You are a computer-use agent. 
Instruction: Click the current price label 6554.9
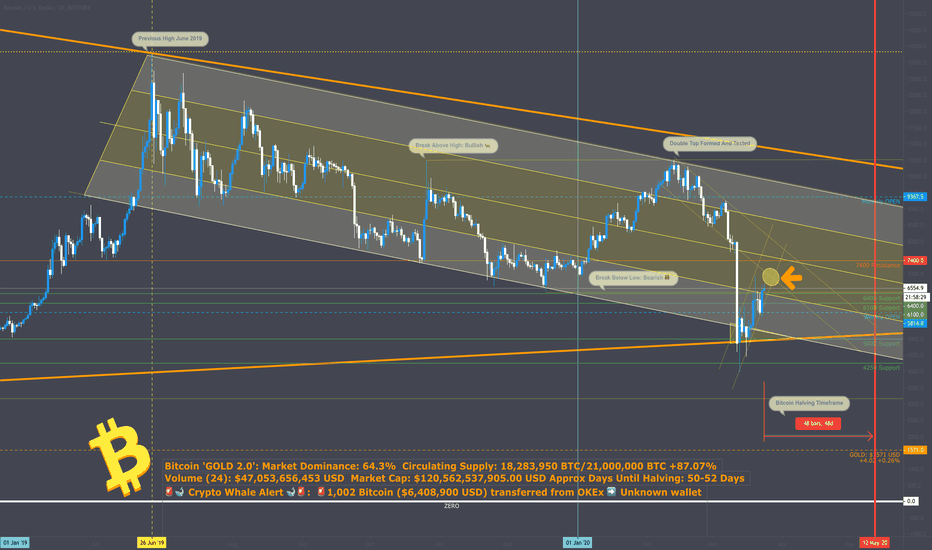tap(914, 288)
